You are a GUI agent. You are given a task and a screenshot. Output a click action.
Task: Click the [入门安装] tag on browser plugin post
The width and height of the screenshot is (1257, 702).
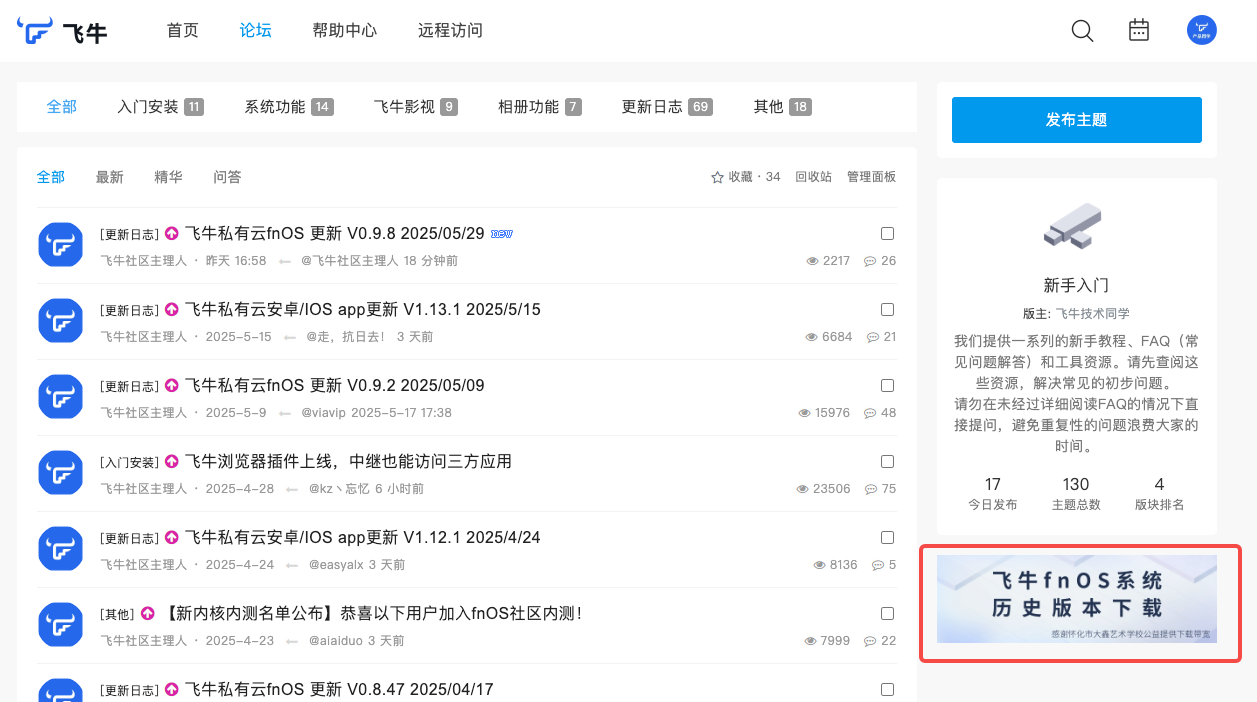(x=129, y=463)
